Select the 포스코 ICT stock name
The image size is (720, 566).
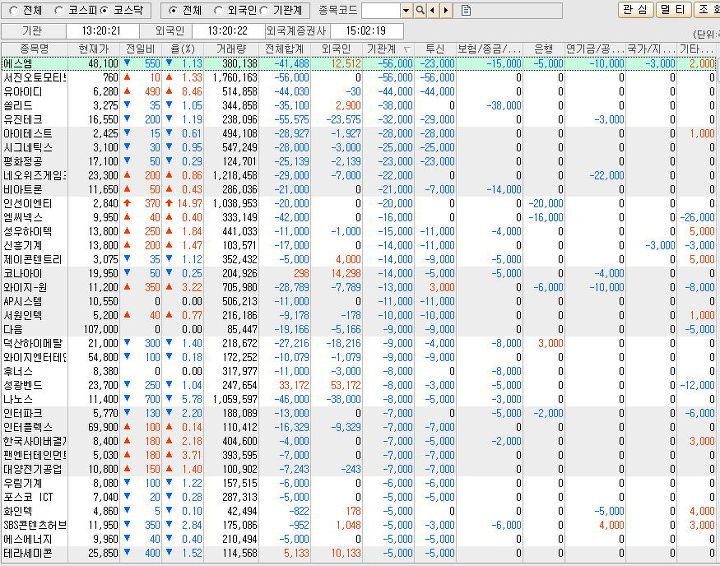click(x=28, y=497)
